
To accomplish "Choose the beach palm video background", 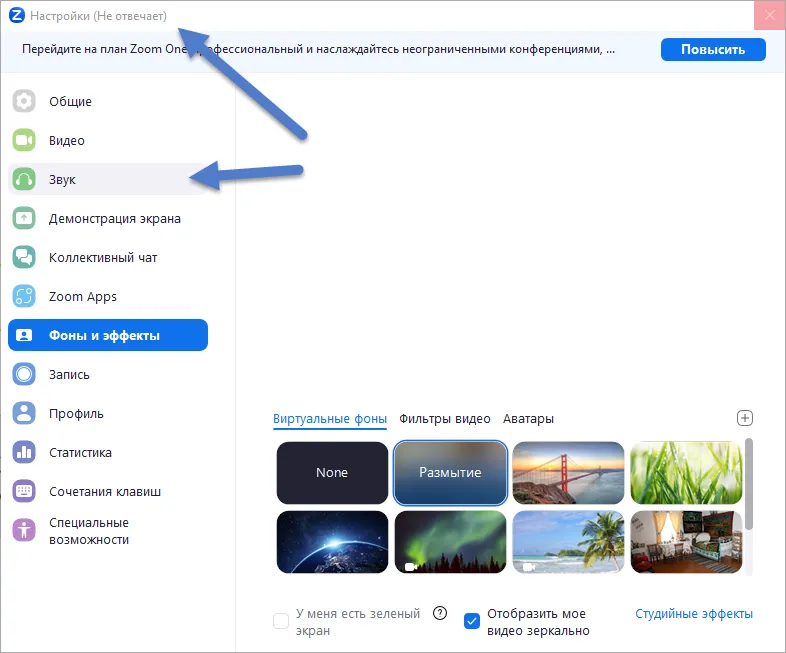I will click(568, 542).
